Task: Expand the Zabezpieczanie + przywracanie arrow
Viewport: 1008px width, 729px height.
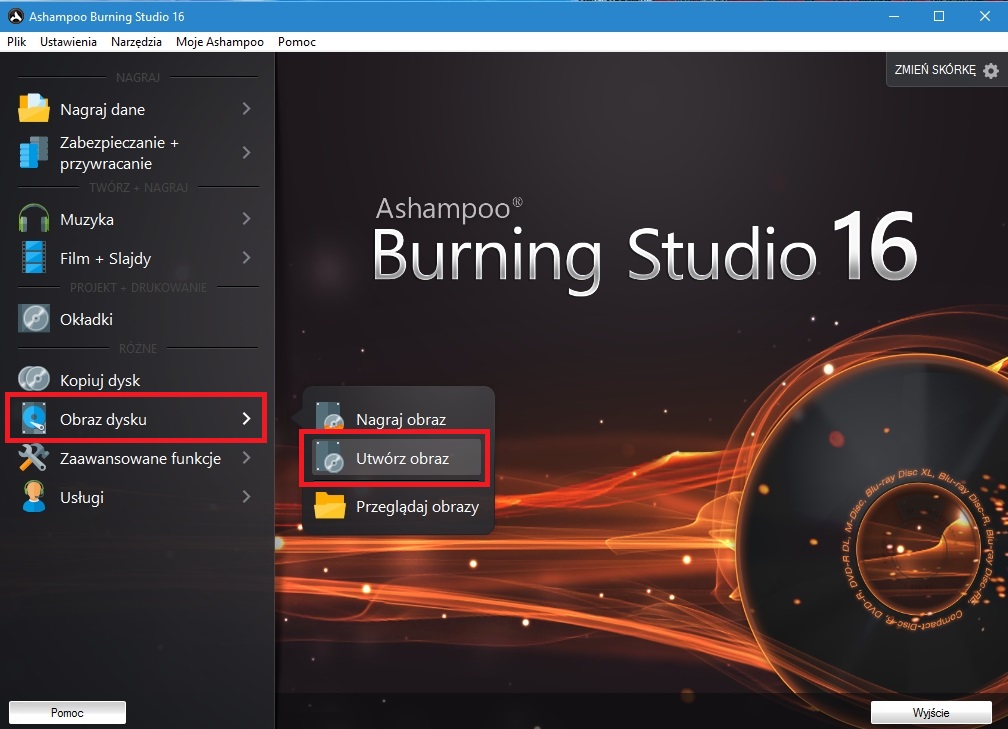Action: click(246, 152)
